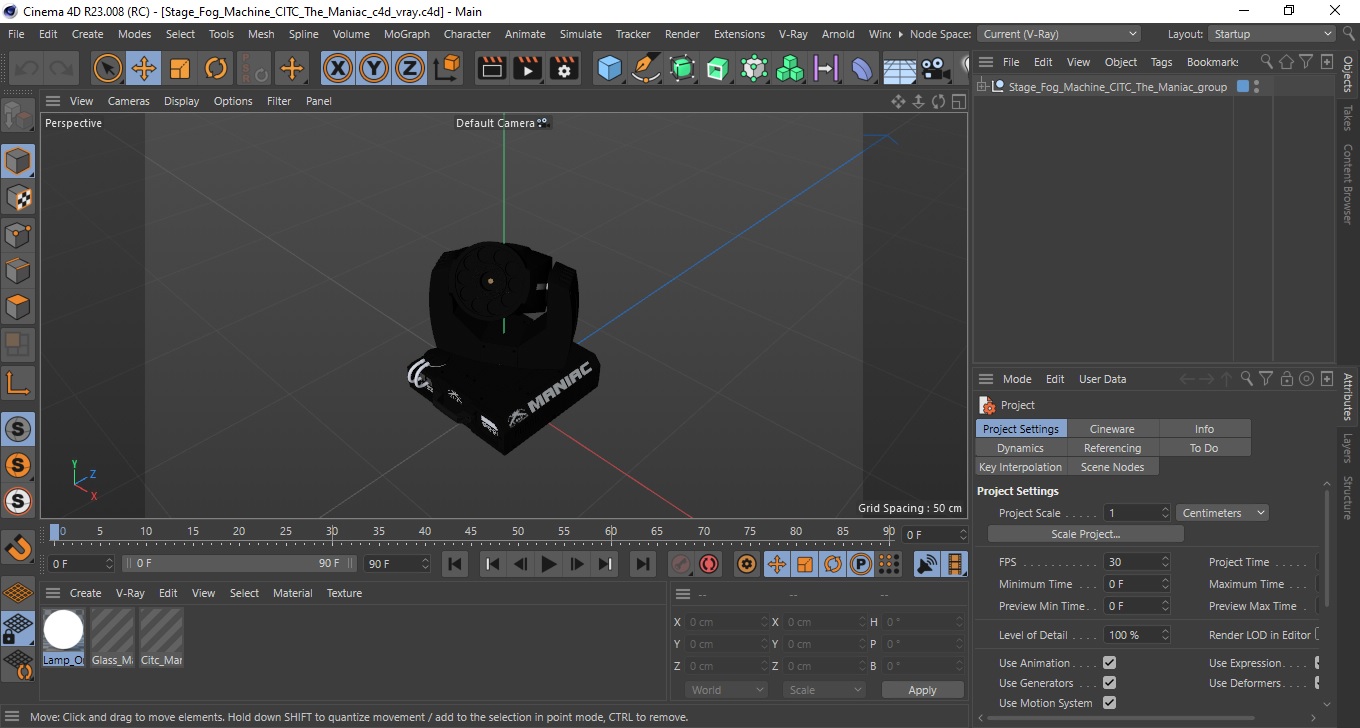Image resolution: width=1360 pixels, height=728 pixels.
Task: Open viewport Cameras menu
Action: pos(129,101)
